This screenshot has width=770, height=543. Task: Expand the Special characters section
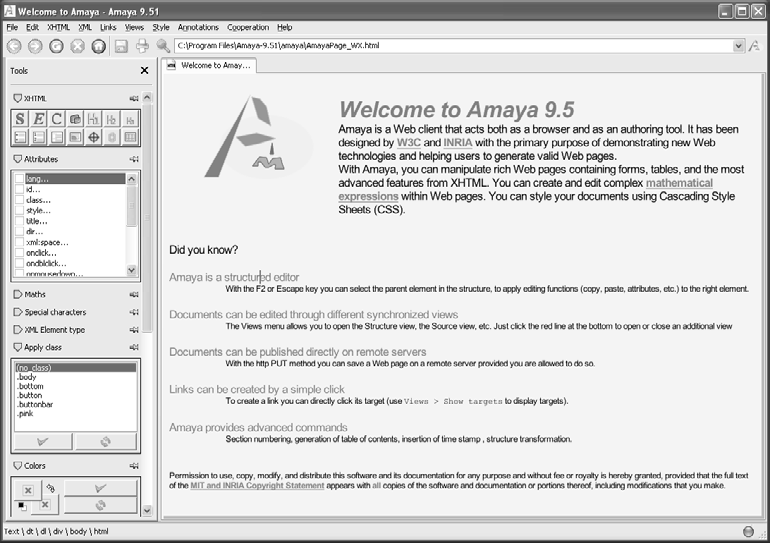18,312
